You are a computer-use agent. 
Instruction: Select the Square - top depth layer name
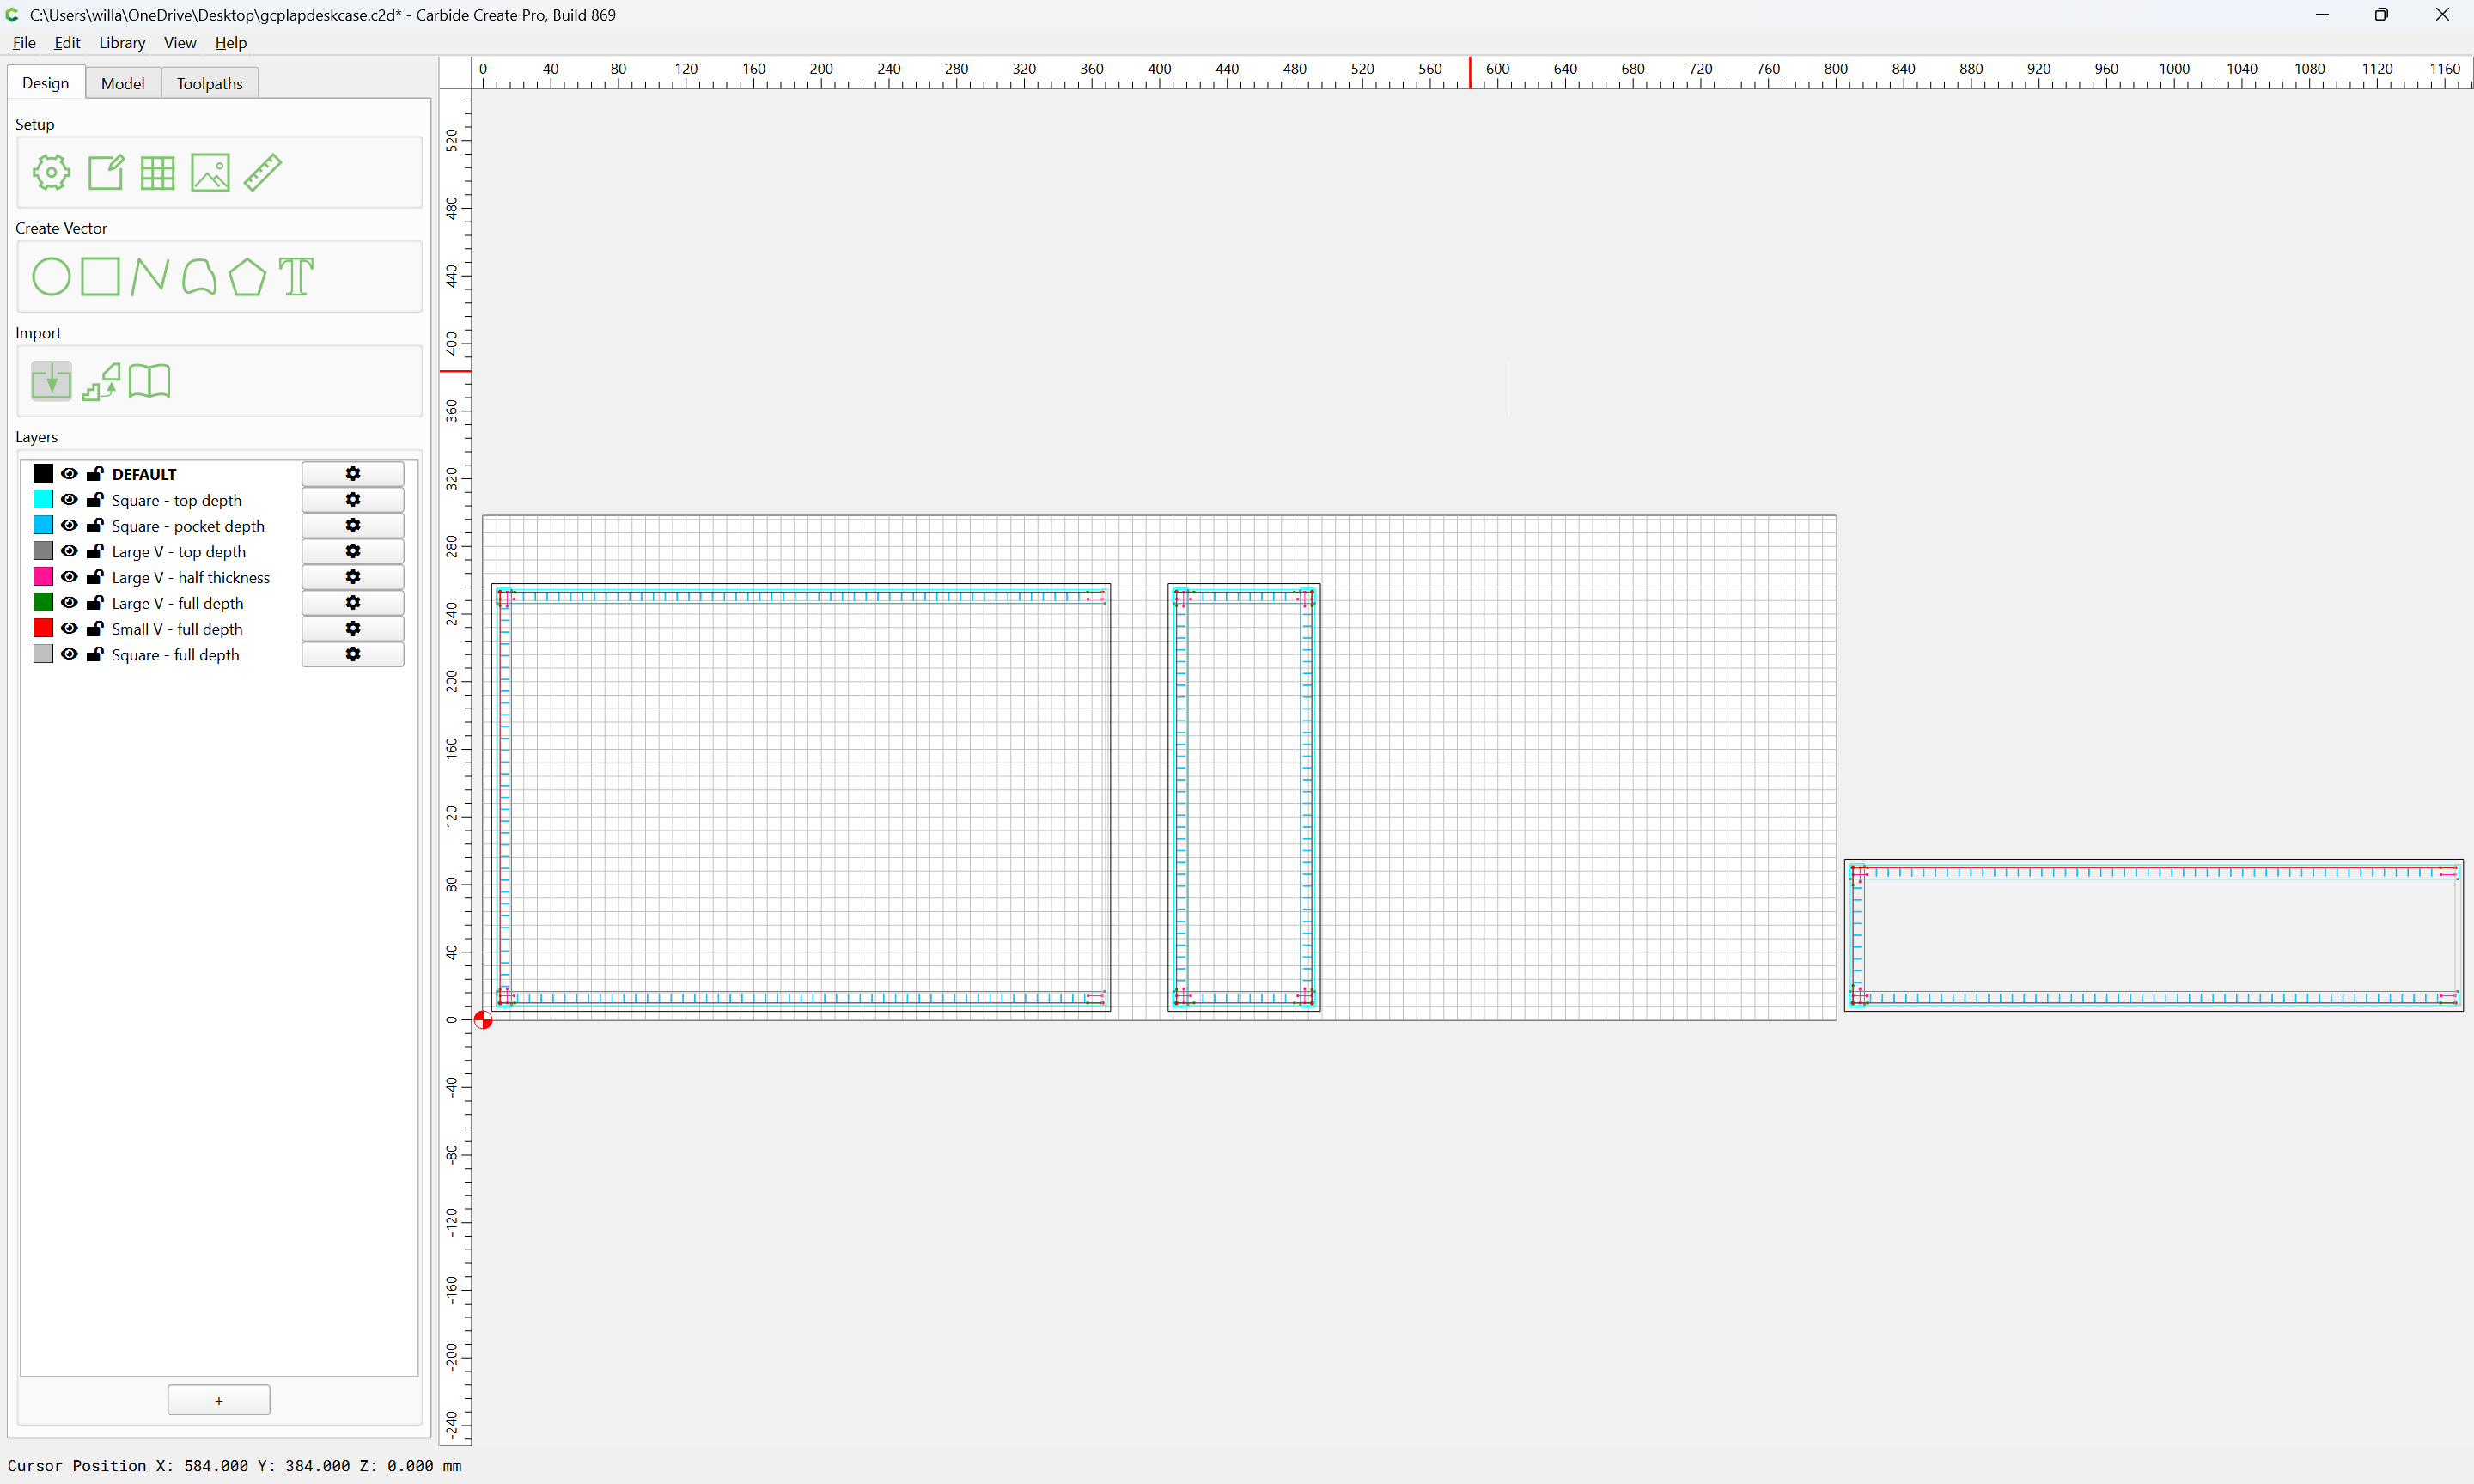(x=177, y=500)
